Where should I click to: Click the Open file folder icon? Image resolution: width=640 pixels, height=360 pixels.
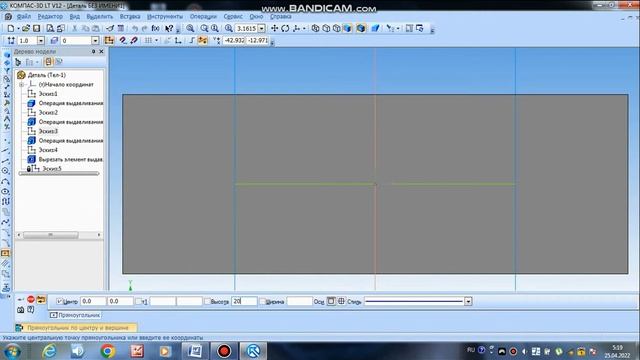coord(26,28)
